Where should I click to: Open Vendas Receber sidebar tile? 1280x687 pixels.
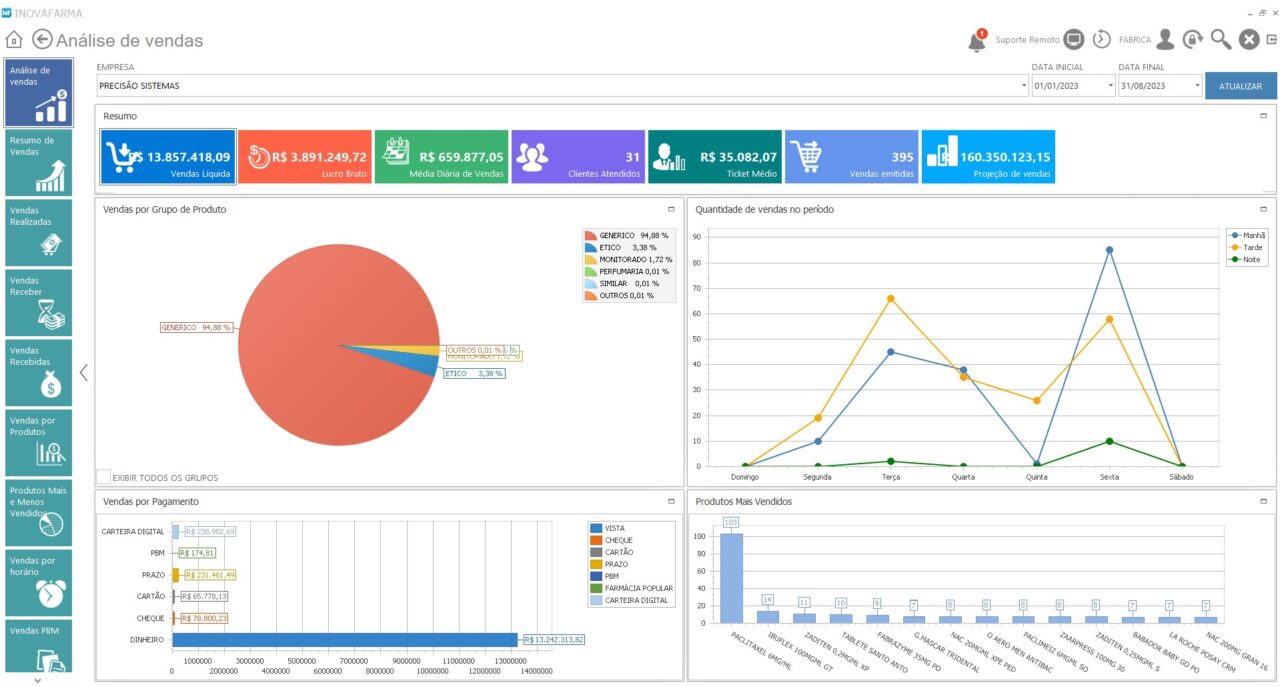(x=39, y=302)
